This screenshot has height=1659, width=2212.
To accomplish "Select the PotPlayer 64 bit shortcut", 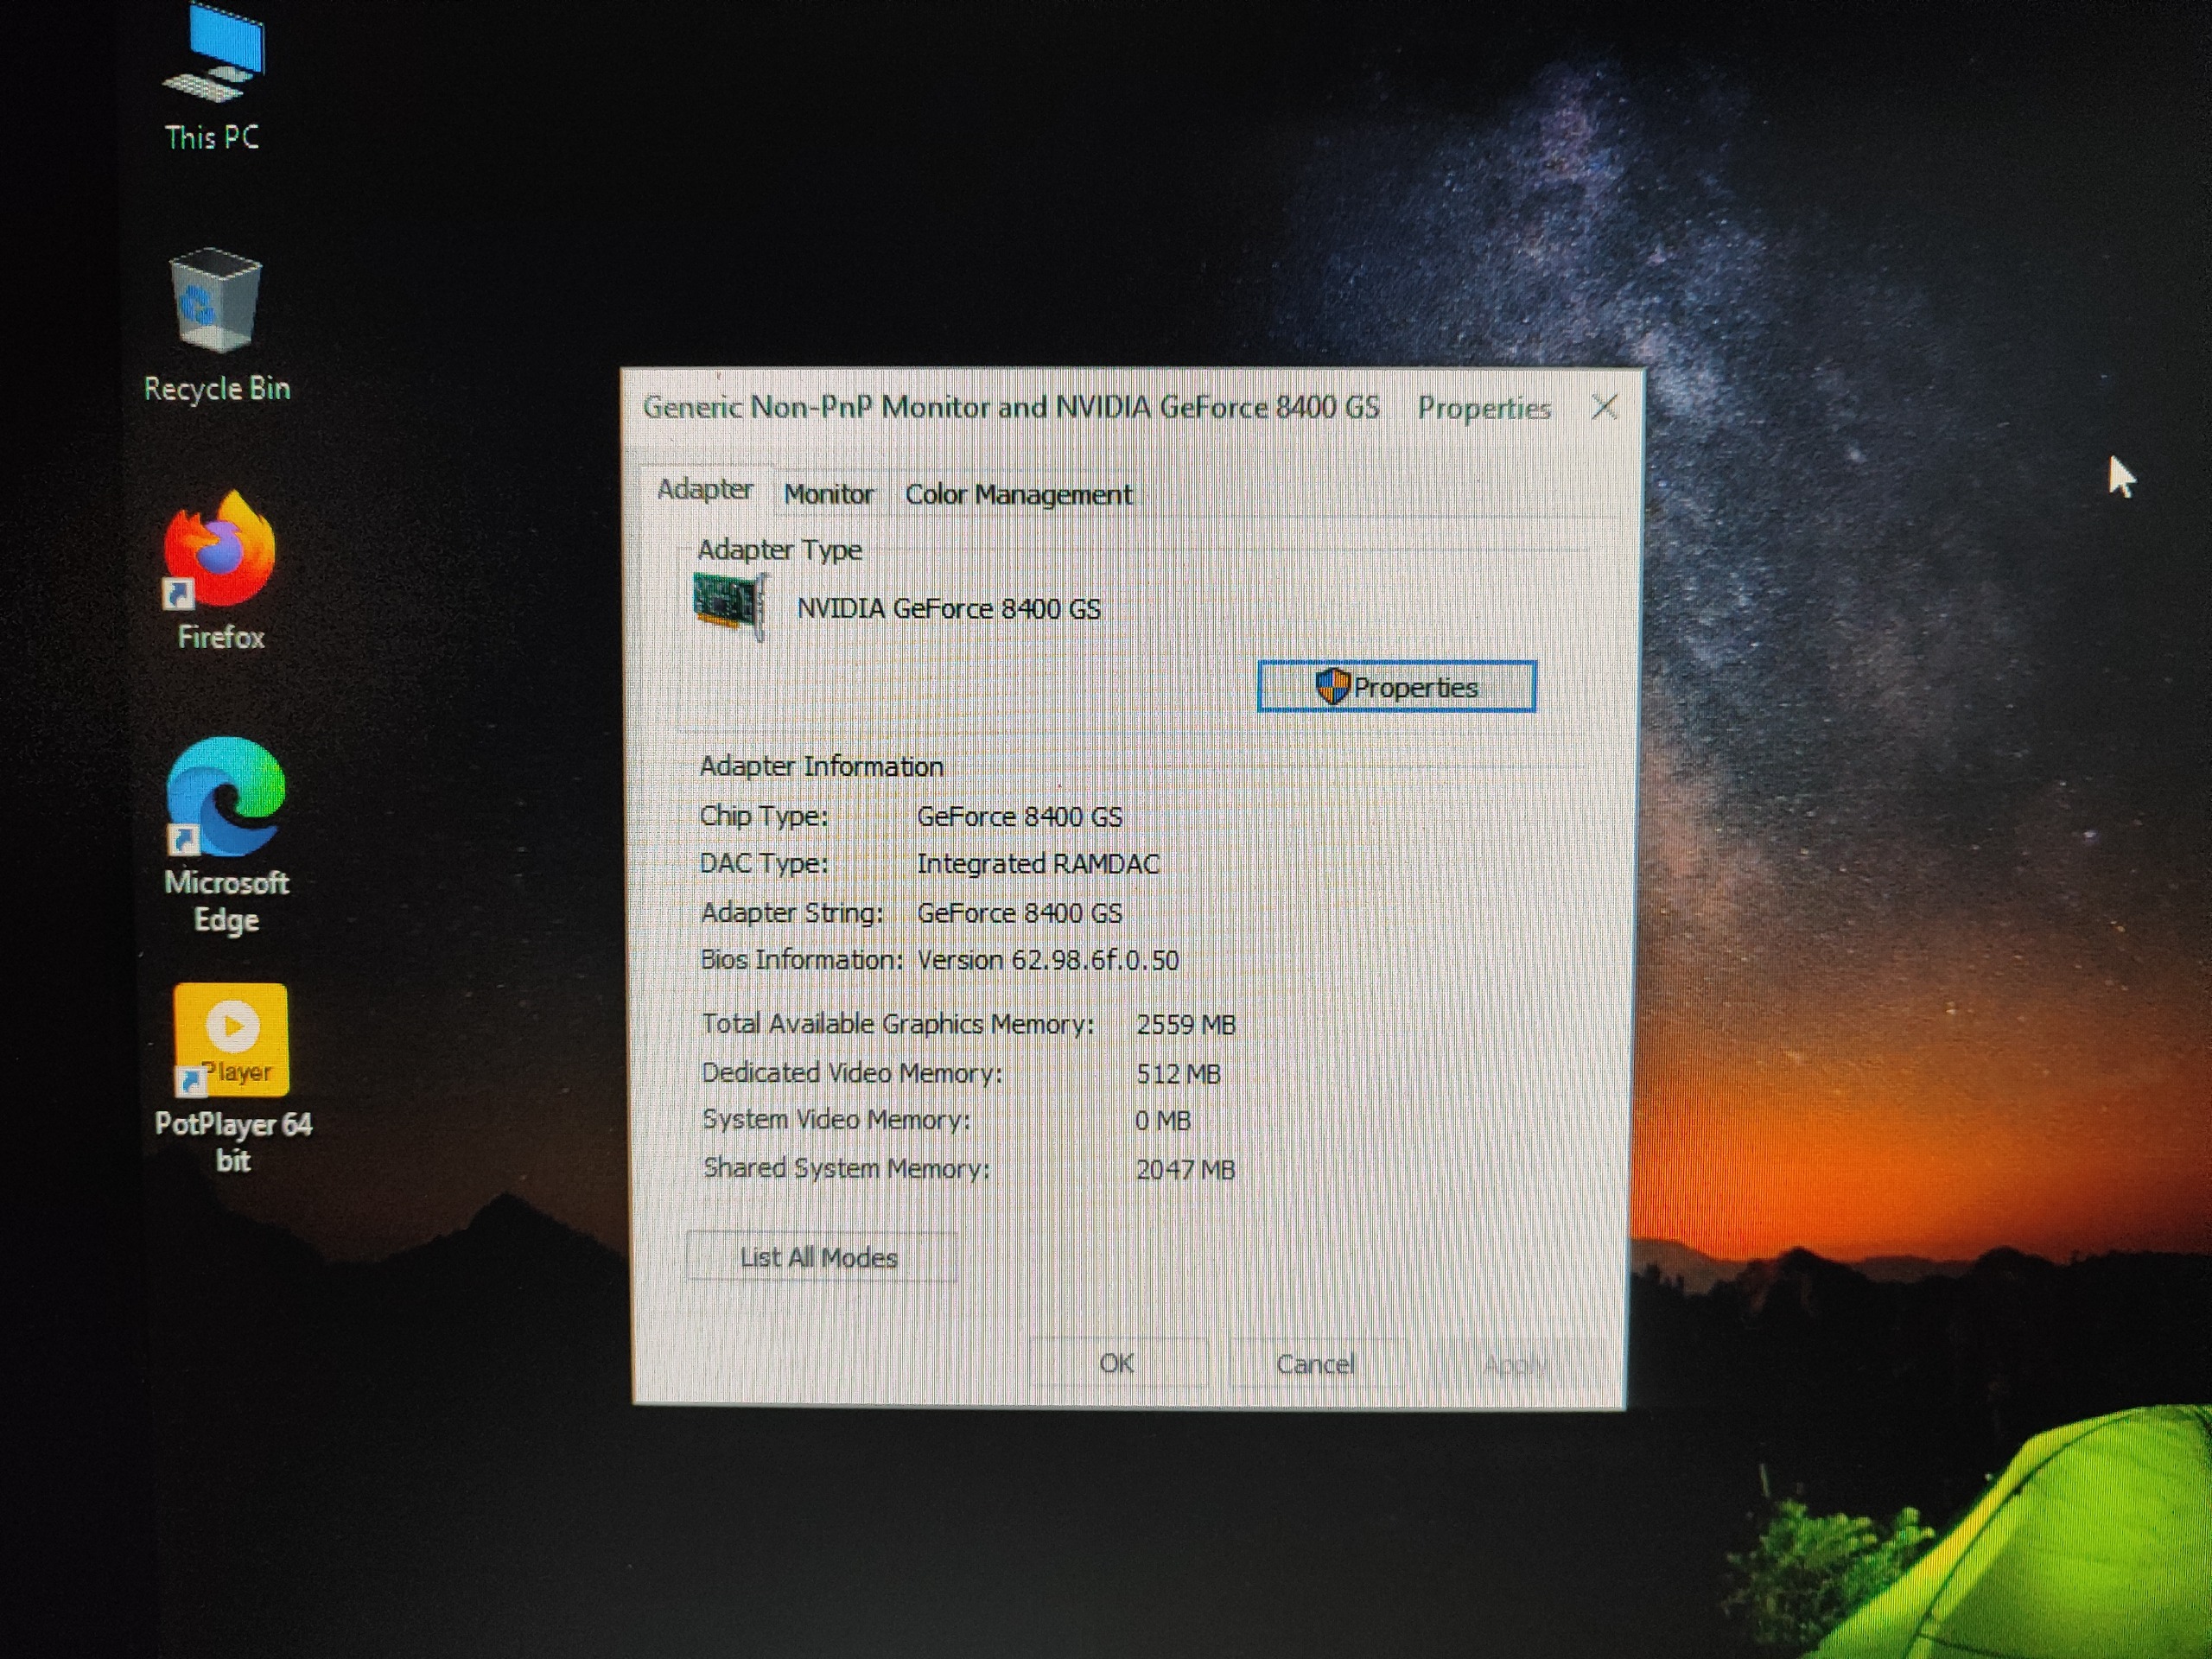I will pos(232,1040).
